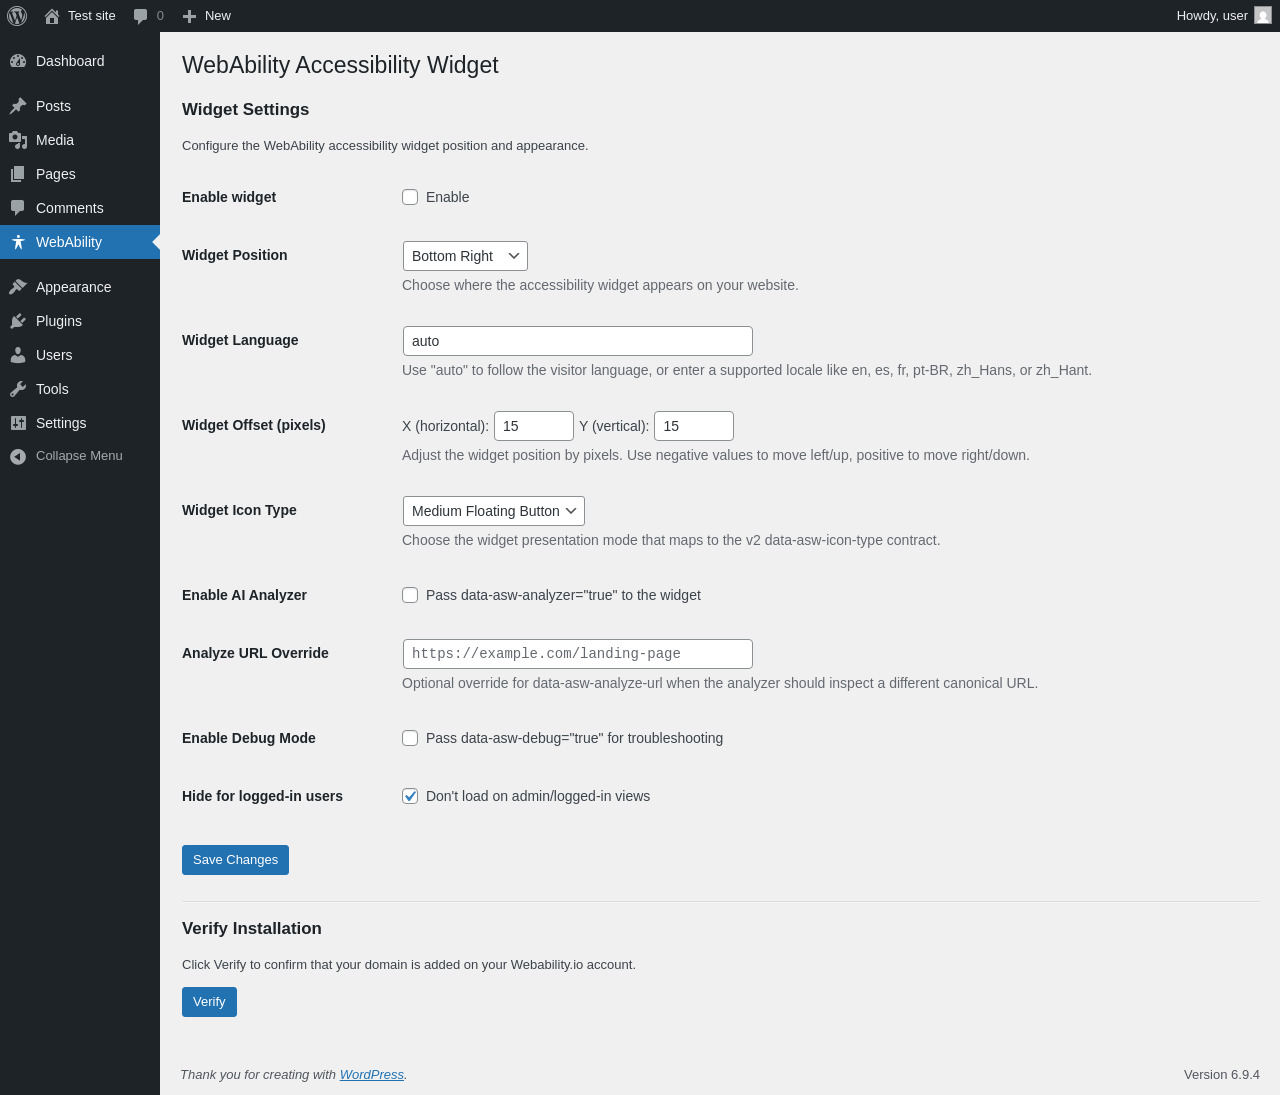Click the WordPress logo icon

(x=17, y=16)
